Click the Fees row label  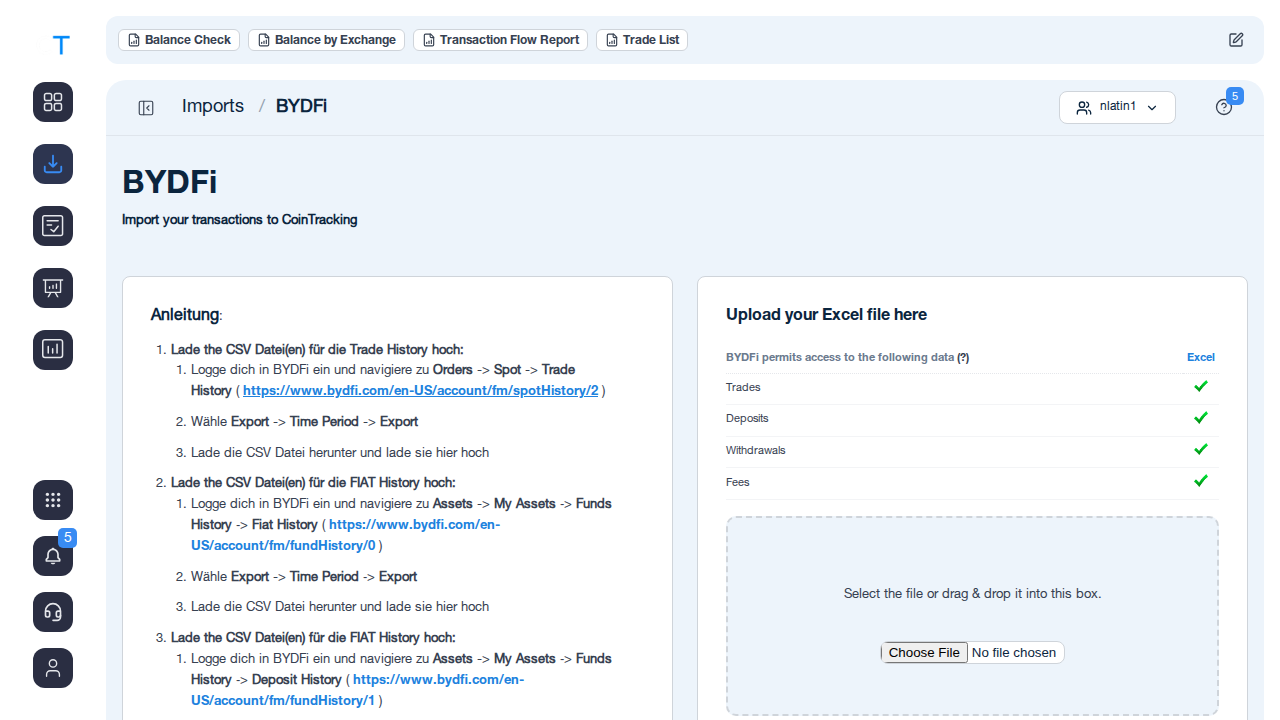[x=738, y=482]
